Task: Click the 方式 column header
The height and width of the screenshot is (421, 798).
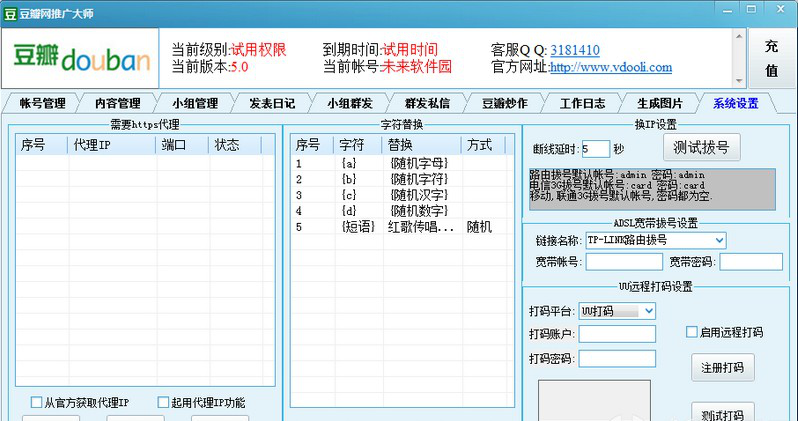Action: click(482, 145)
